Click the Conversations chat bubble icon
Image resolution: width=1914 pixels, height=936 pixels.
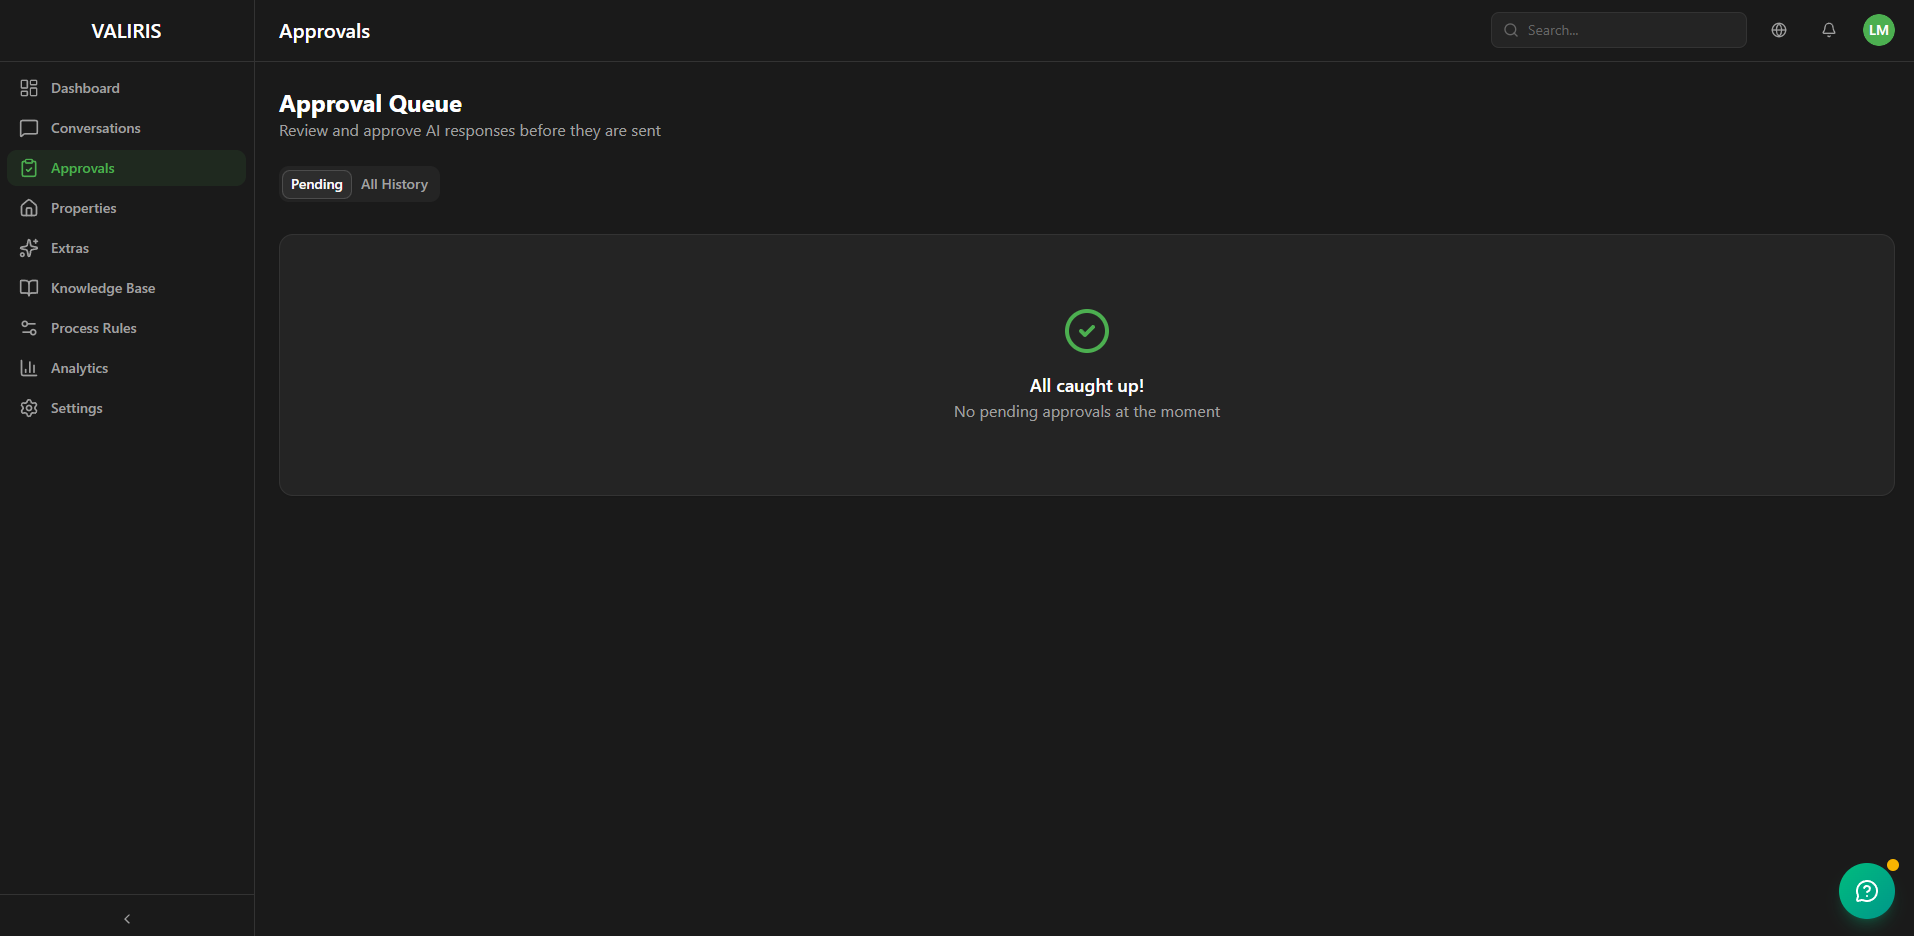pyautogui.click(x=29, y=128)
